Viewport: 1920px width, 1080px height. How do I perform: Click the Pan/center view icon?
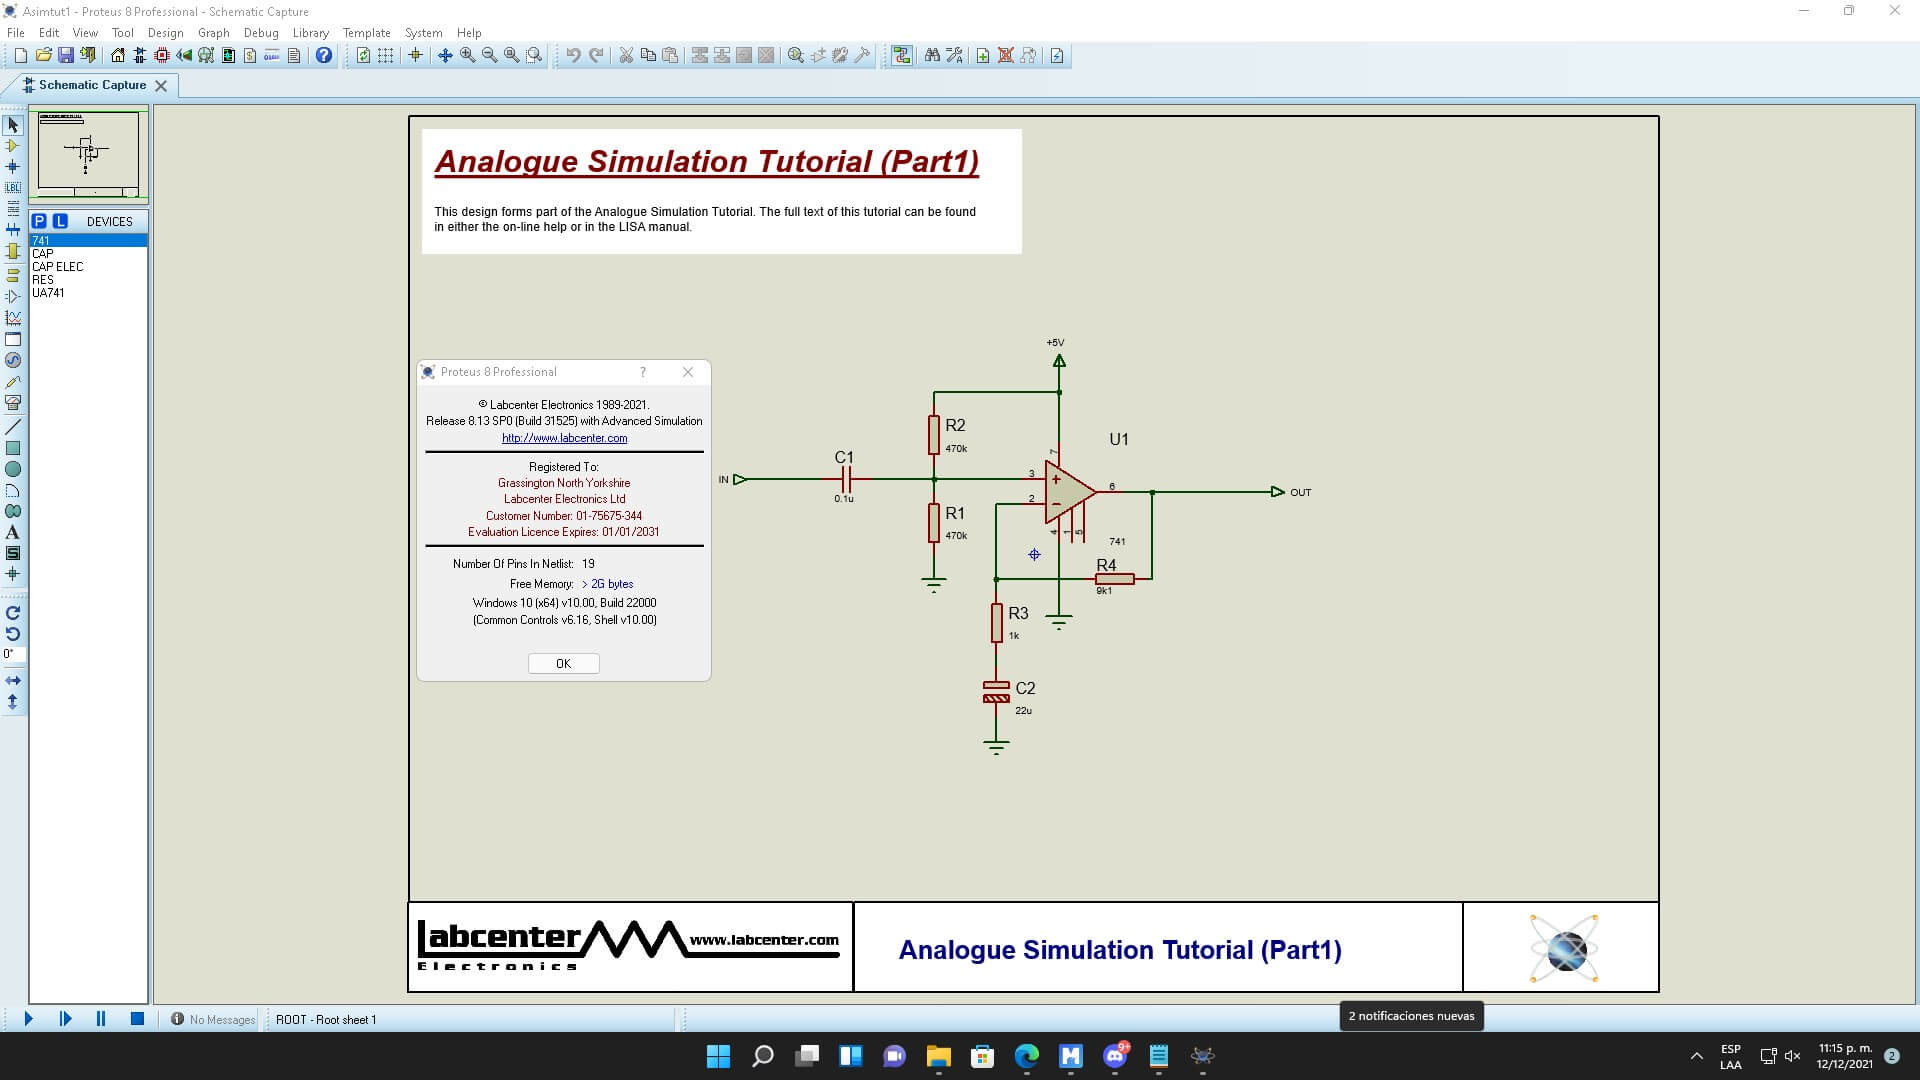point(445,56)
